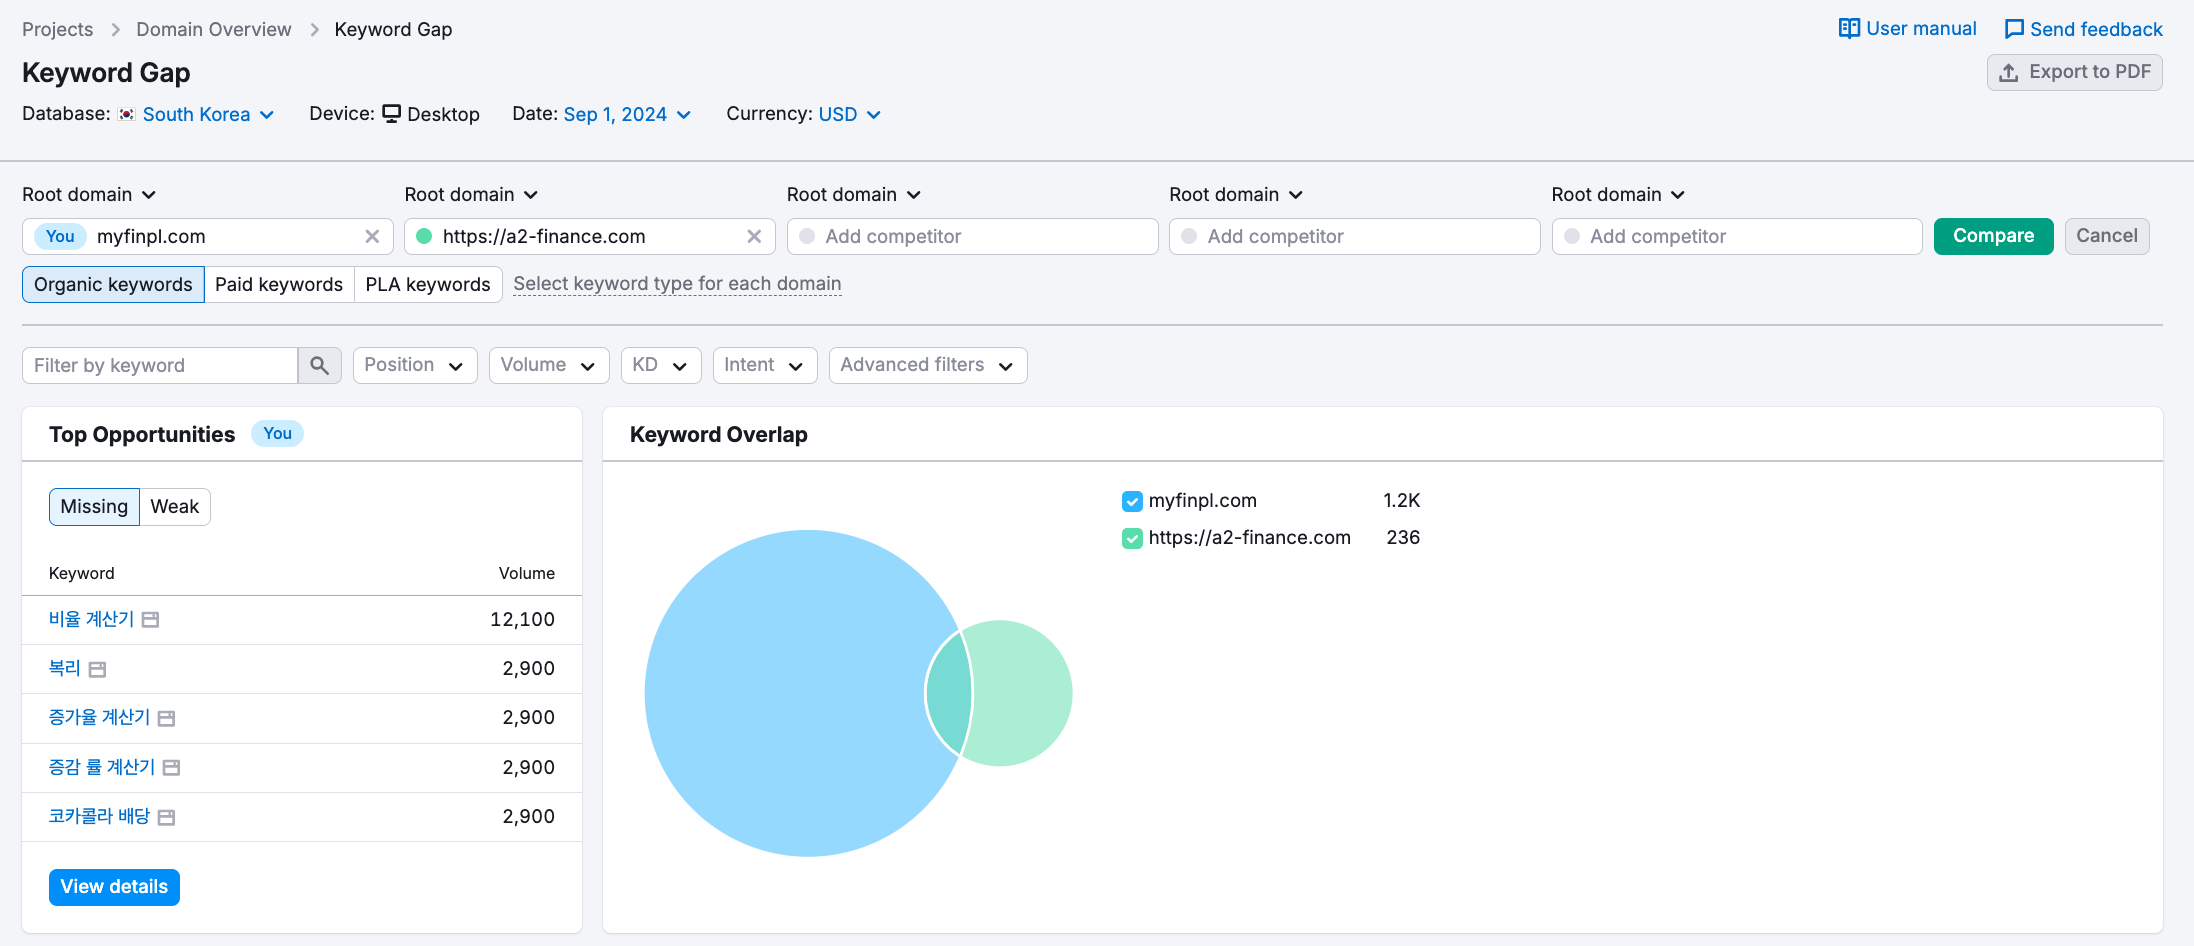Switch to Weak opportunities
This screenshot has width=2194, height=946.
(175, 507)
